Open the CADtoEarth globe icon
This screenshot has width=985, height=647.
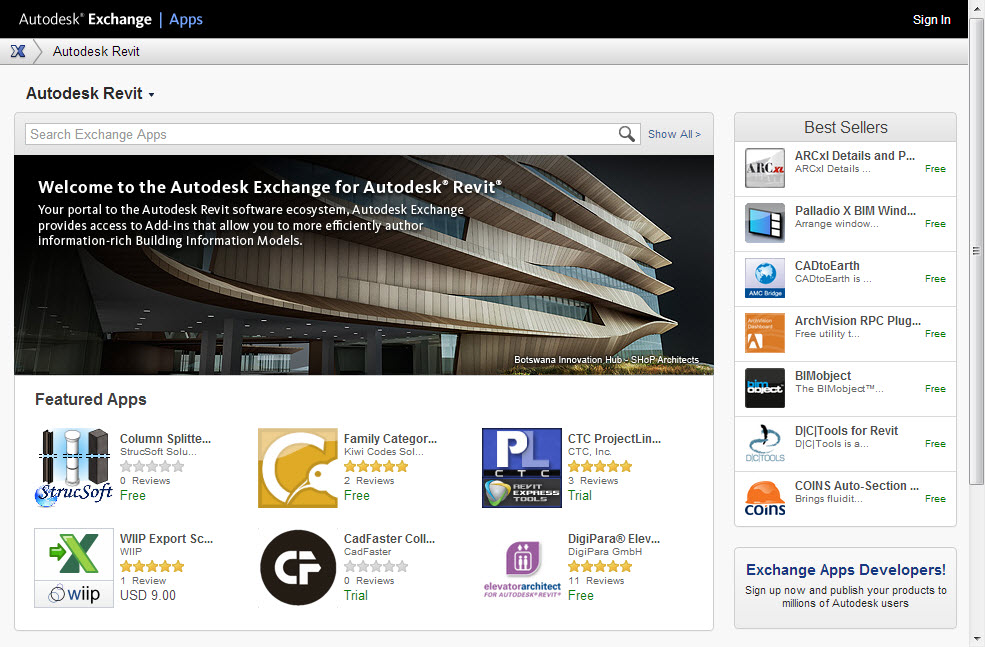(x=765, y=278)
